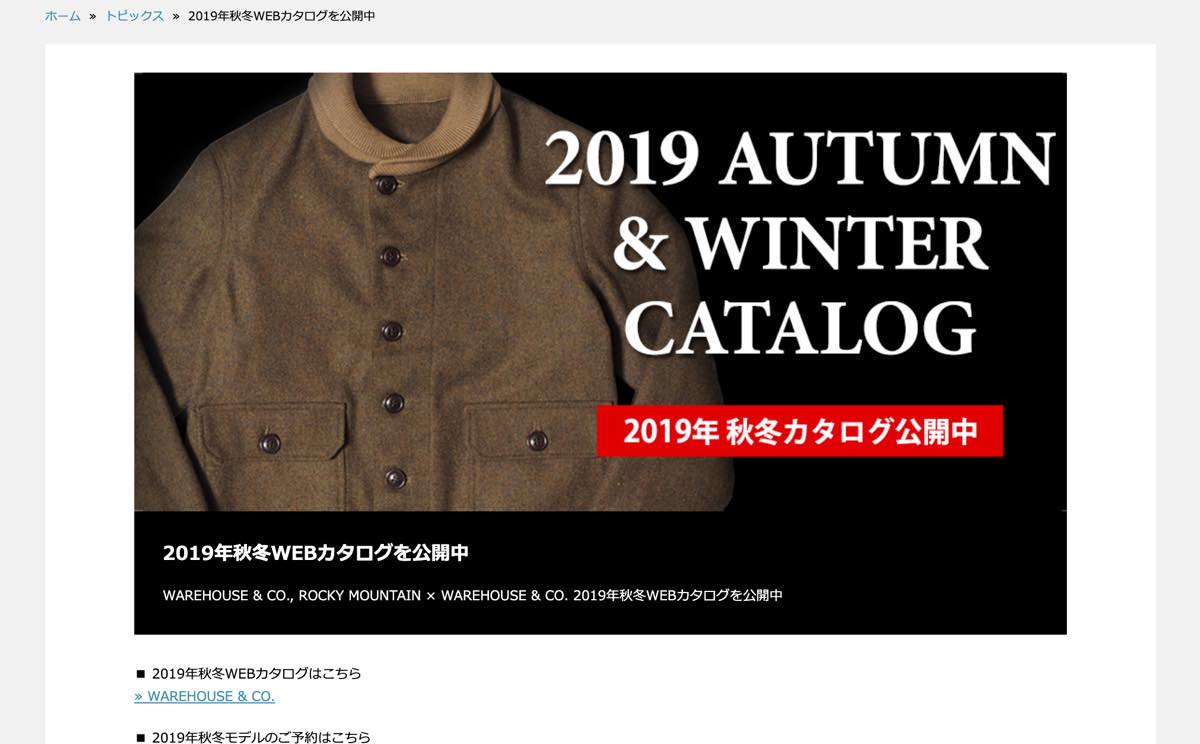Open the ホーム breadcrumb link

pyautogui.click(x=63, y=16)
